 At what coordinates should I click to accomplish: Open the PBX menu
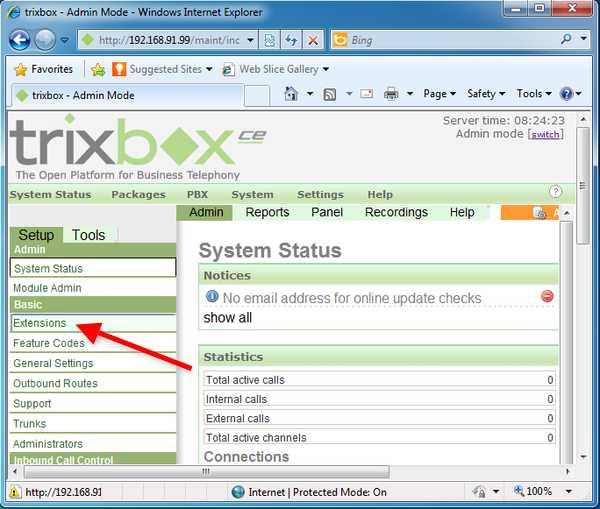point(197,194)
